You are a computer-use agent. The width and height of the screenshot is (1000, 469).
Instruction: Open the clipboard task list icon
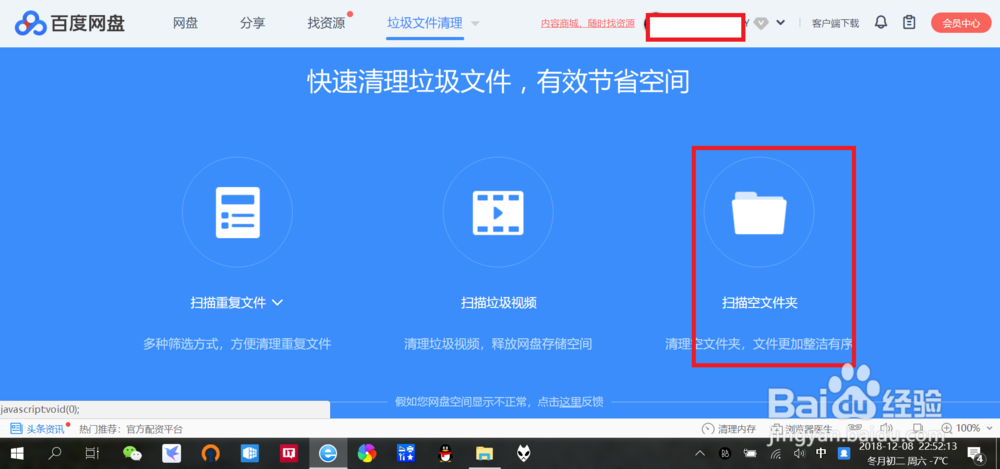909,23
